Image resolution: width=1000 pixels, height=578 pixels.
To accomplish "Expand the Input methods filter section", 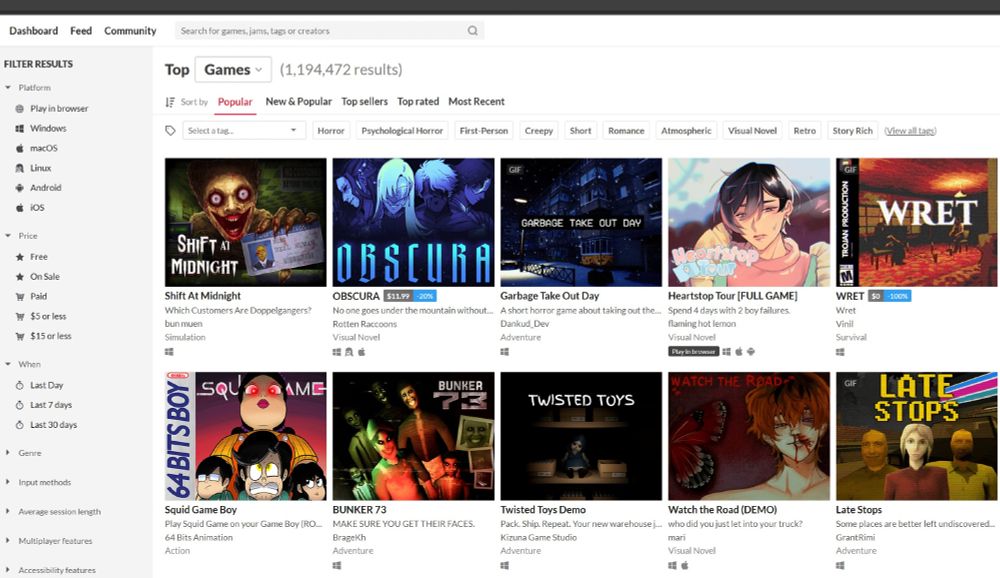I will click(x=38, y=482).
